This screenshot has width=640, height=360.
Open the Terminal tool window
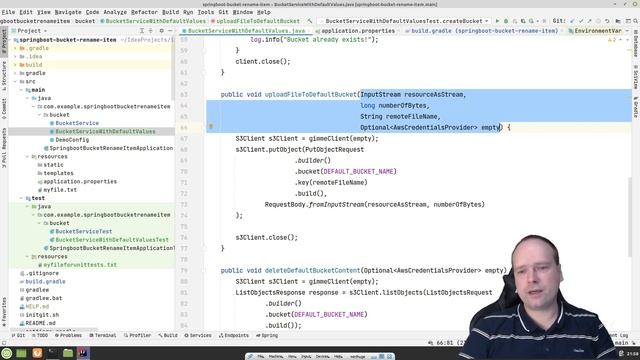pos(103,336)
